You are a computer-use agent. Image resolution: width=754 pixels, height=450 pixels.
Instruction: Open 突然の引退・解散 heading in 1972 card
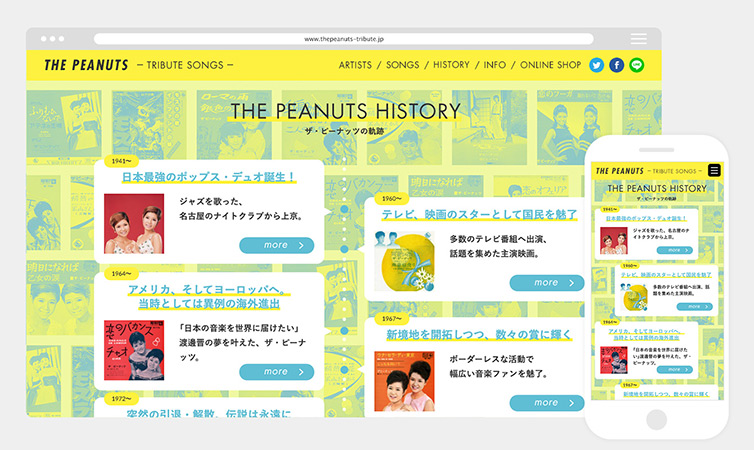(209, 413)
